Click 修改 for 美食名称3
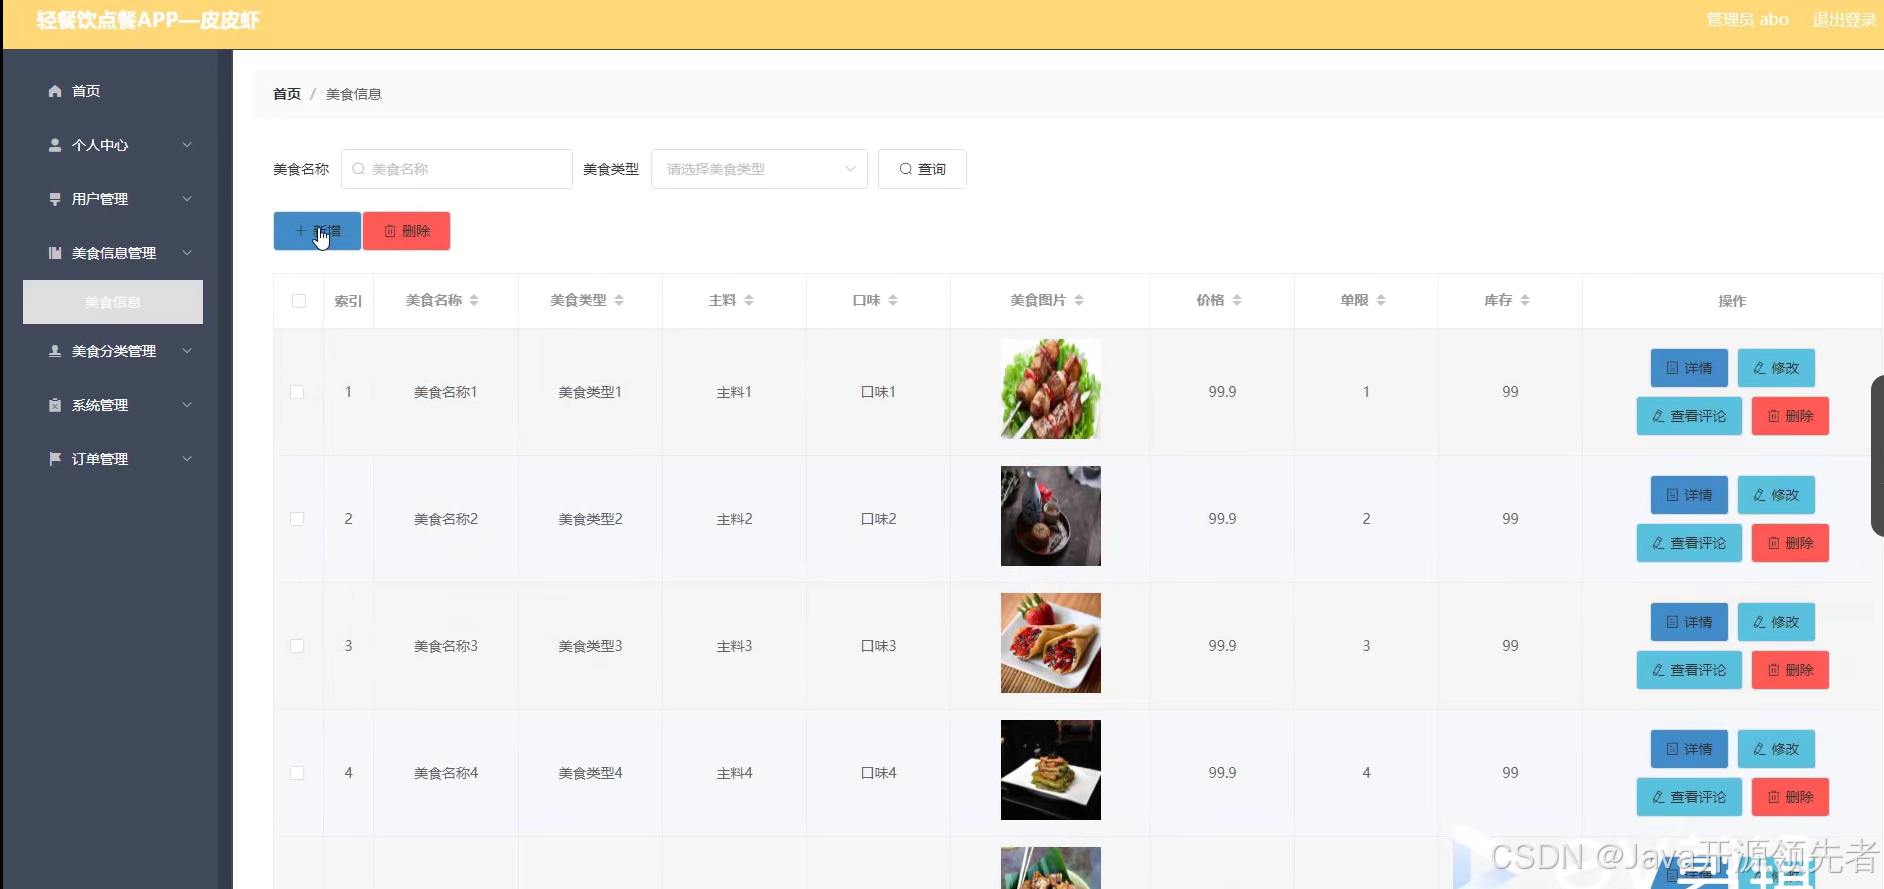The image size is (1884, 889). pyautogui.click(x=1776, y=622)
